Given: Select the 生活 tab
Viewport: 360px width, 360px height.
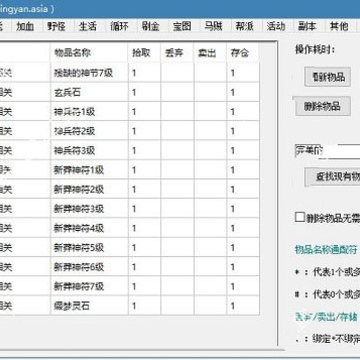Looking at the screenshot, I should point(88,26).
